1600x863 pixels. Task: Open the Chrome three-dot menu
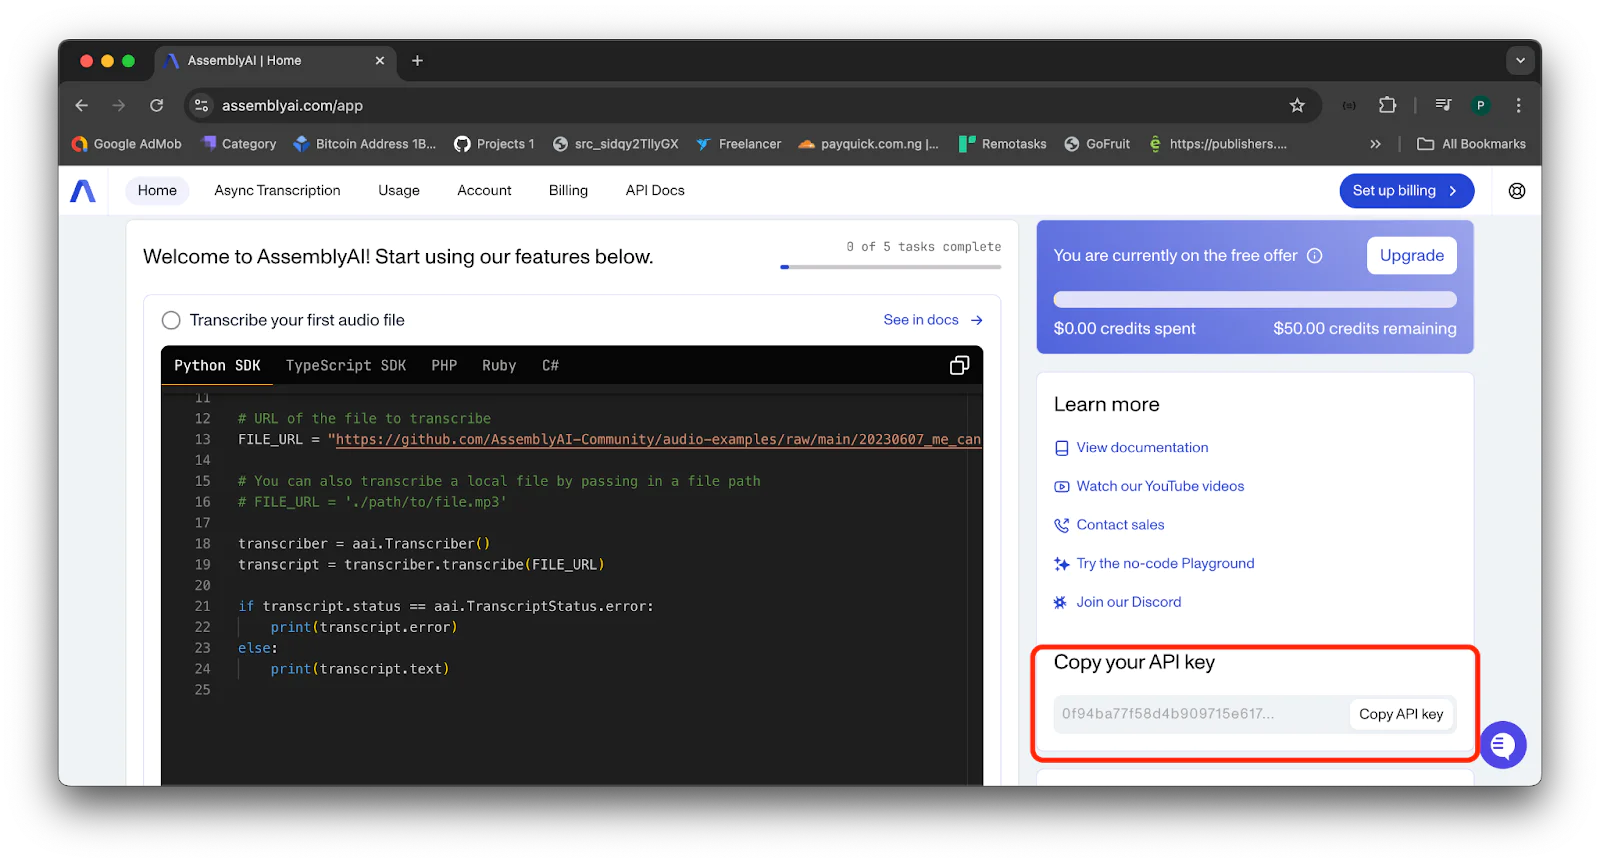click(x=1518, y=105)
